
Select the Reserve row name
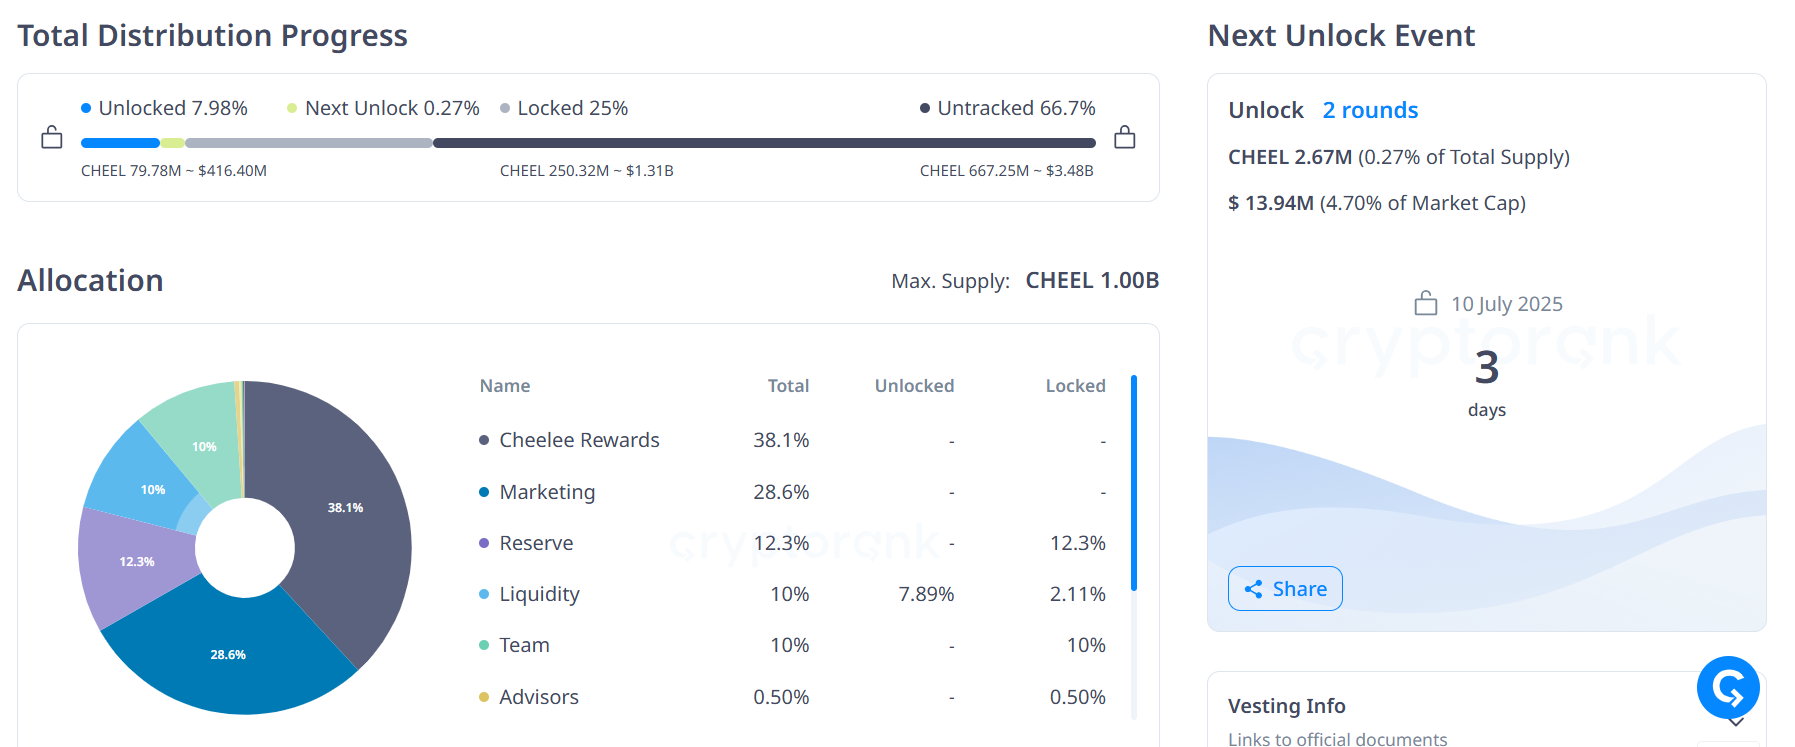(536, 543)
